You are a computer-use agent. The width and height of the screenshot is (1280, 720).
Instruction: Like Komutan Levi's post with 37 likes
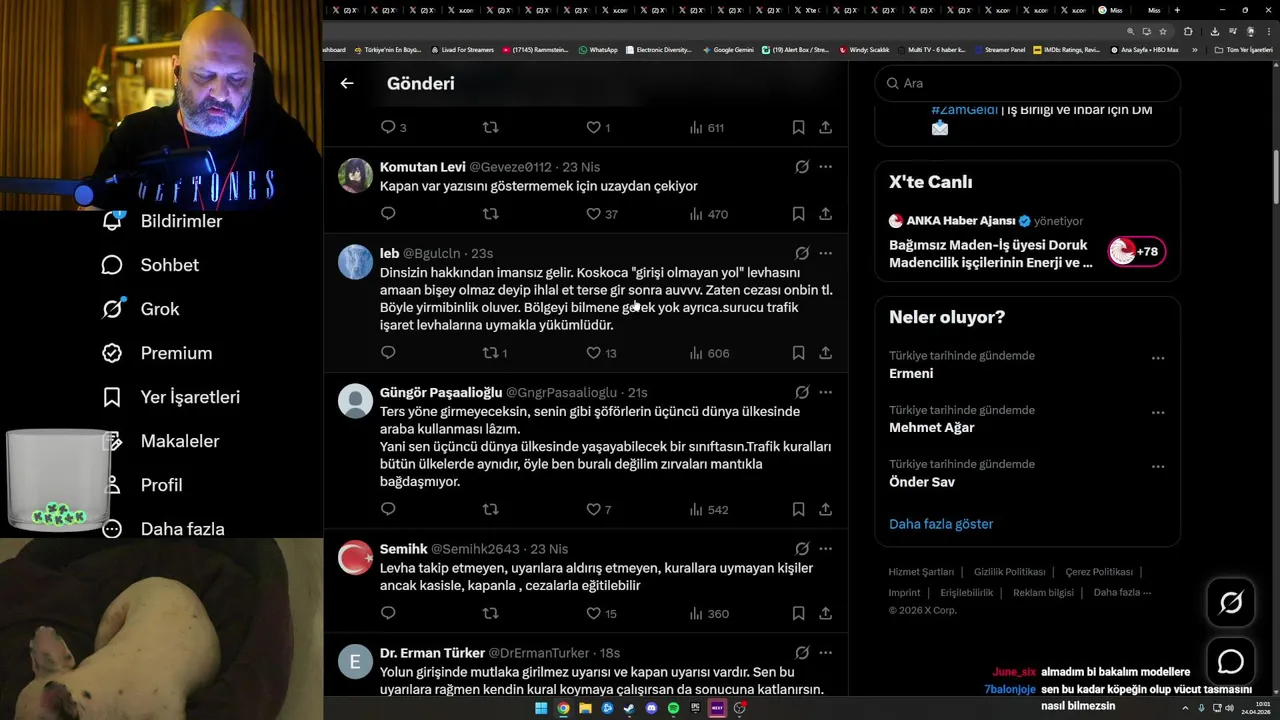click(x=602, y=214)
